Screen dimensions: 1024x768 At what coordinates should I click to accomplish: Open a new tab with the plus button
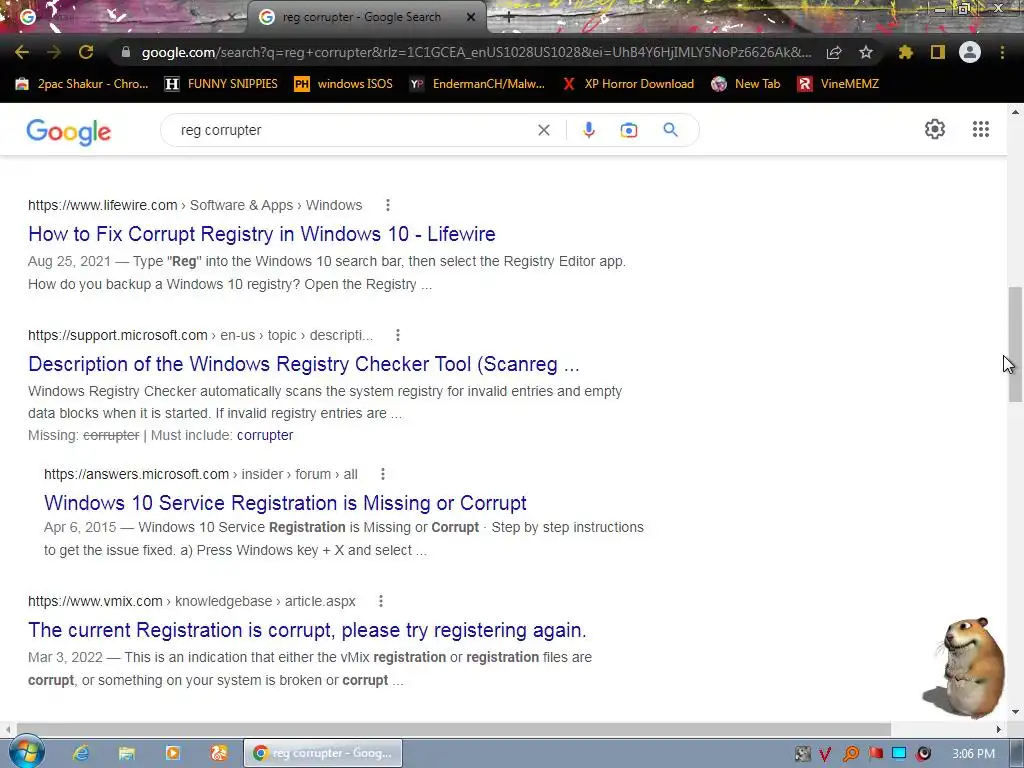click(508, 18)
